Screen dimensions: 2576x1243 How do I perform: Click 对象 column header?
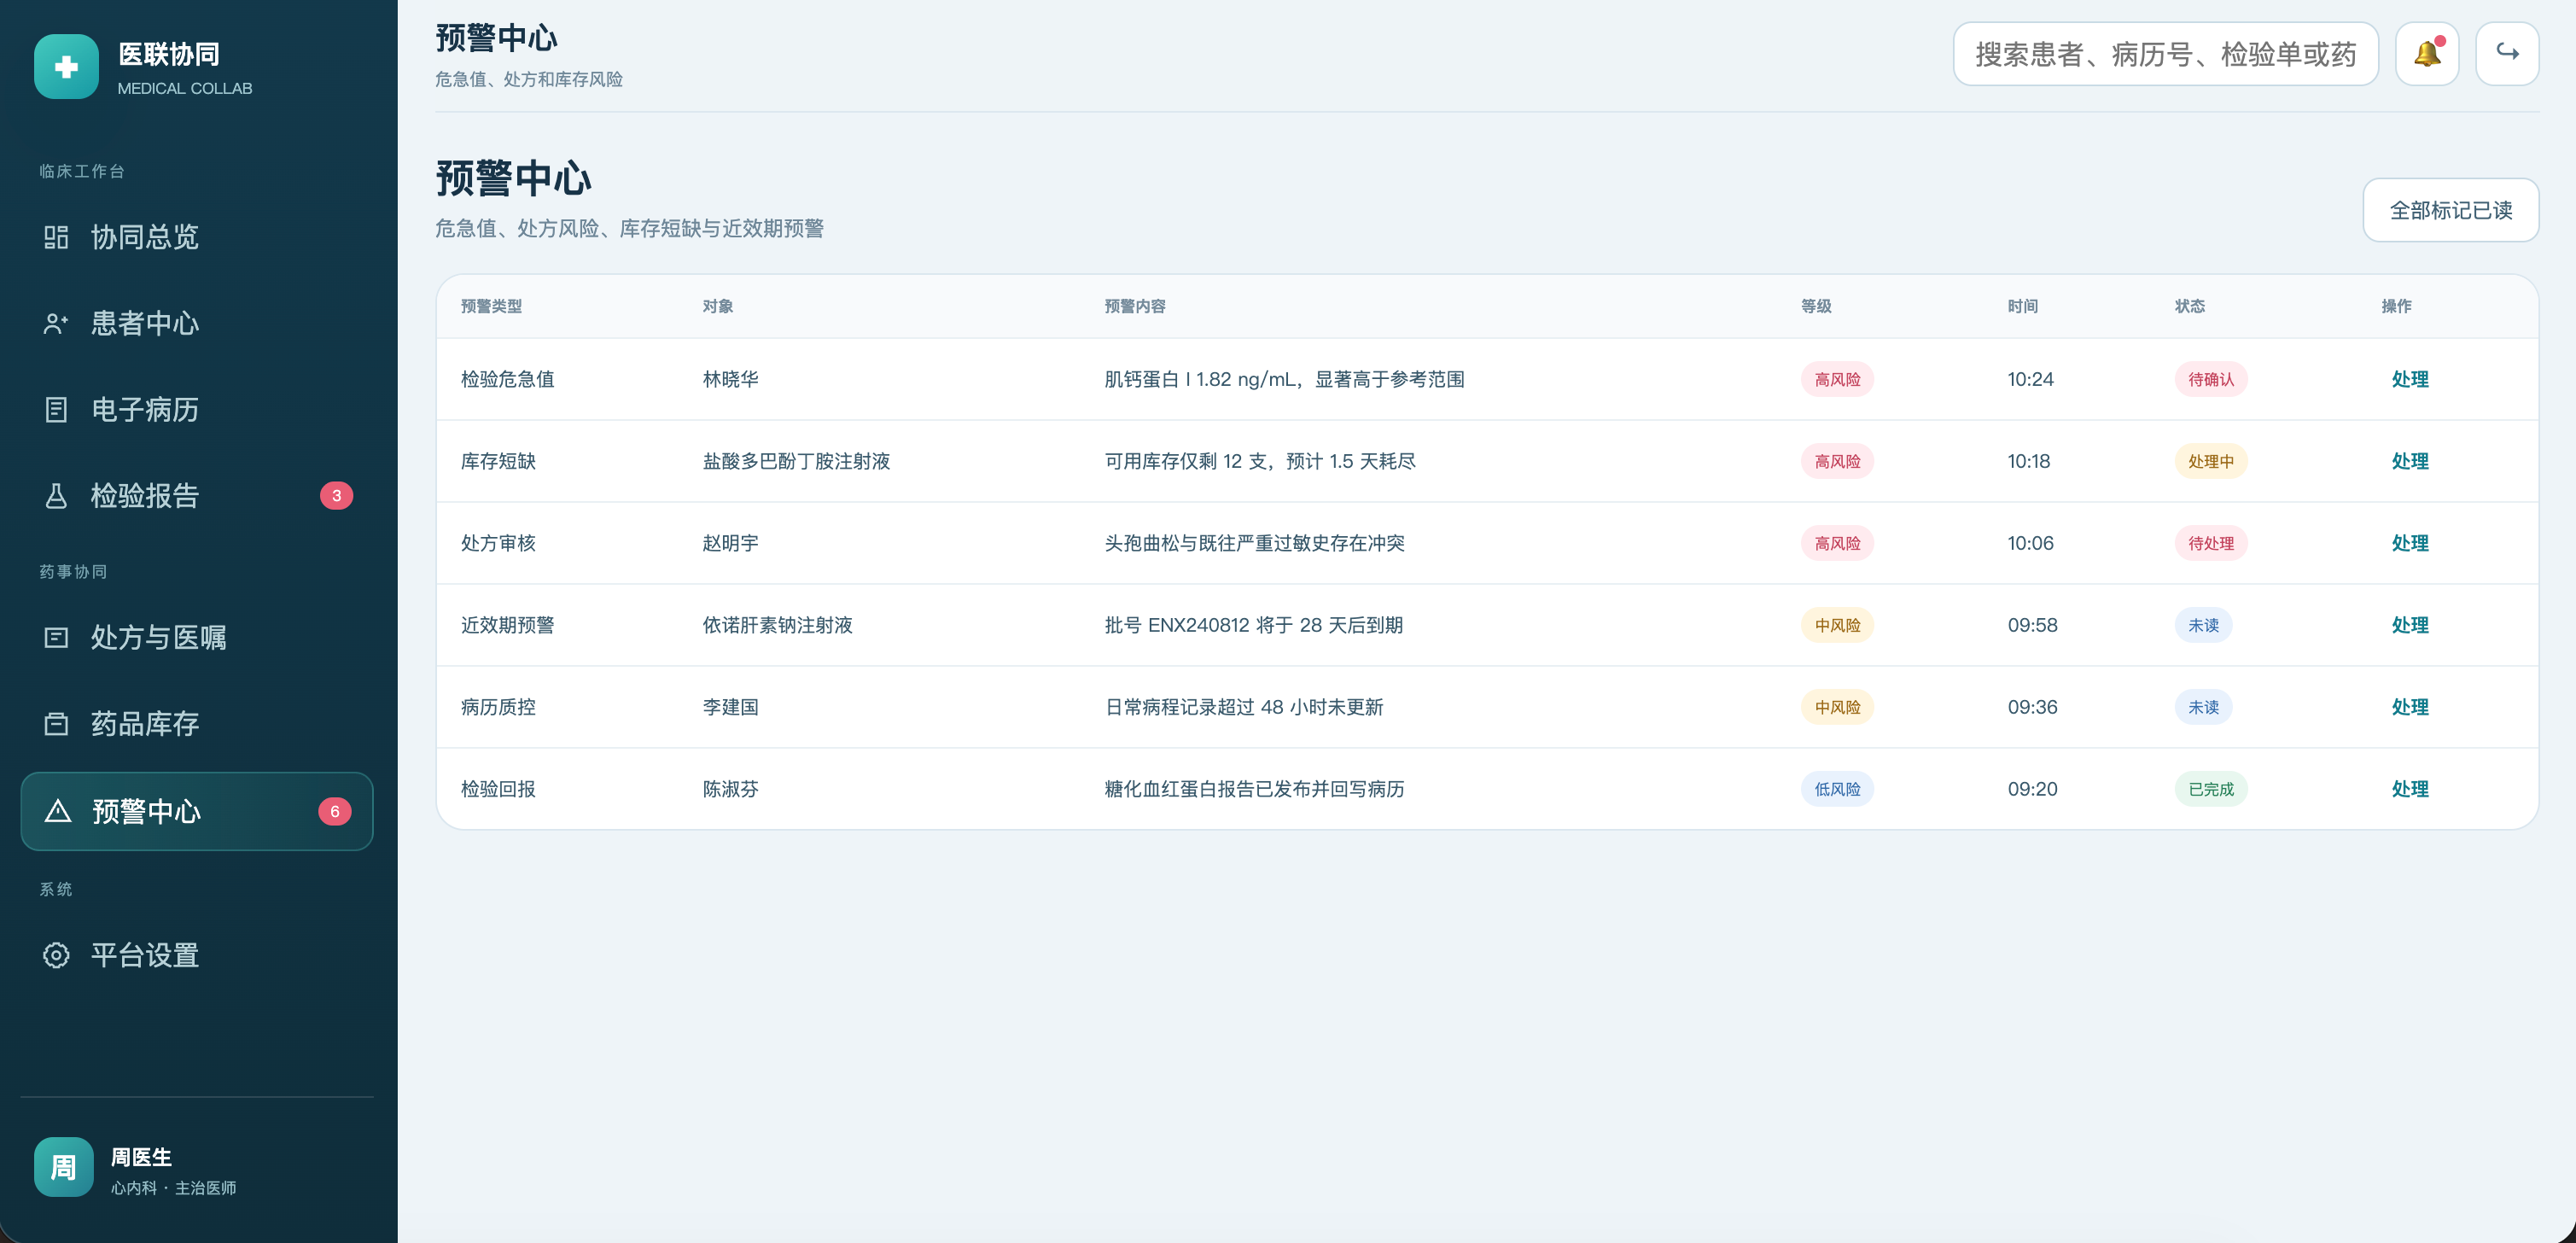point(717,306)
